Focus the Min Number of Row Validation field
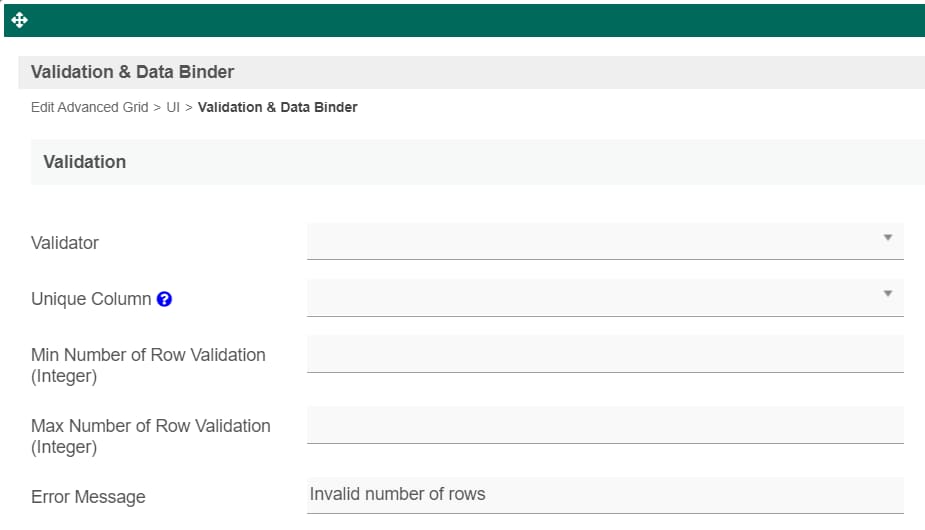Image resolution: width=925 pixels, height=530 pixels. (x=605, y=354)
